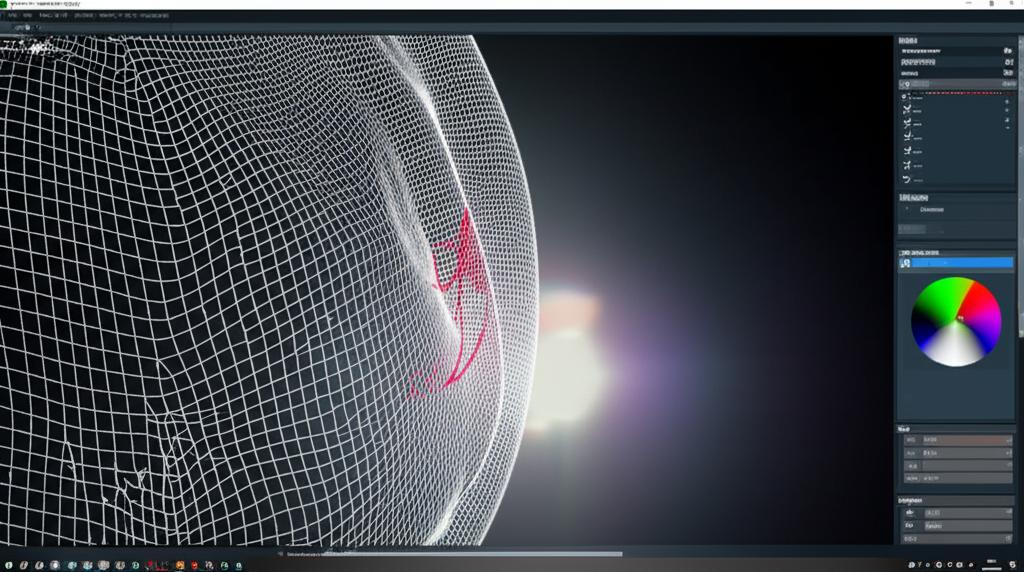This screenshot has height=572, width=1024.
Task: Click the icon on the blue highlighted row
Action: (x=906, y=263)
